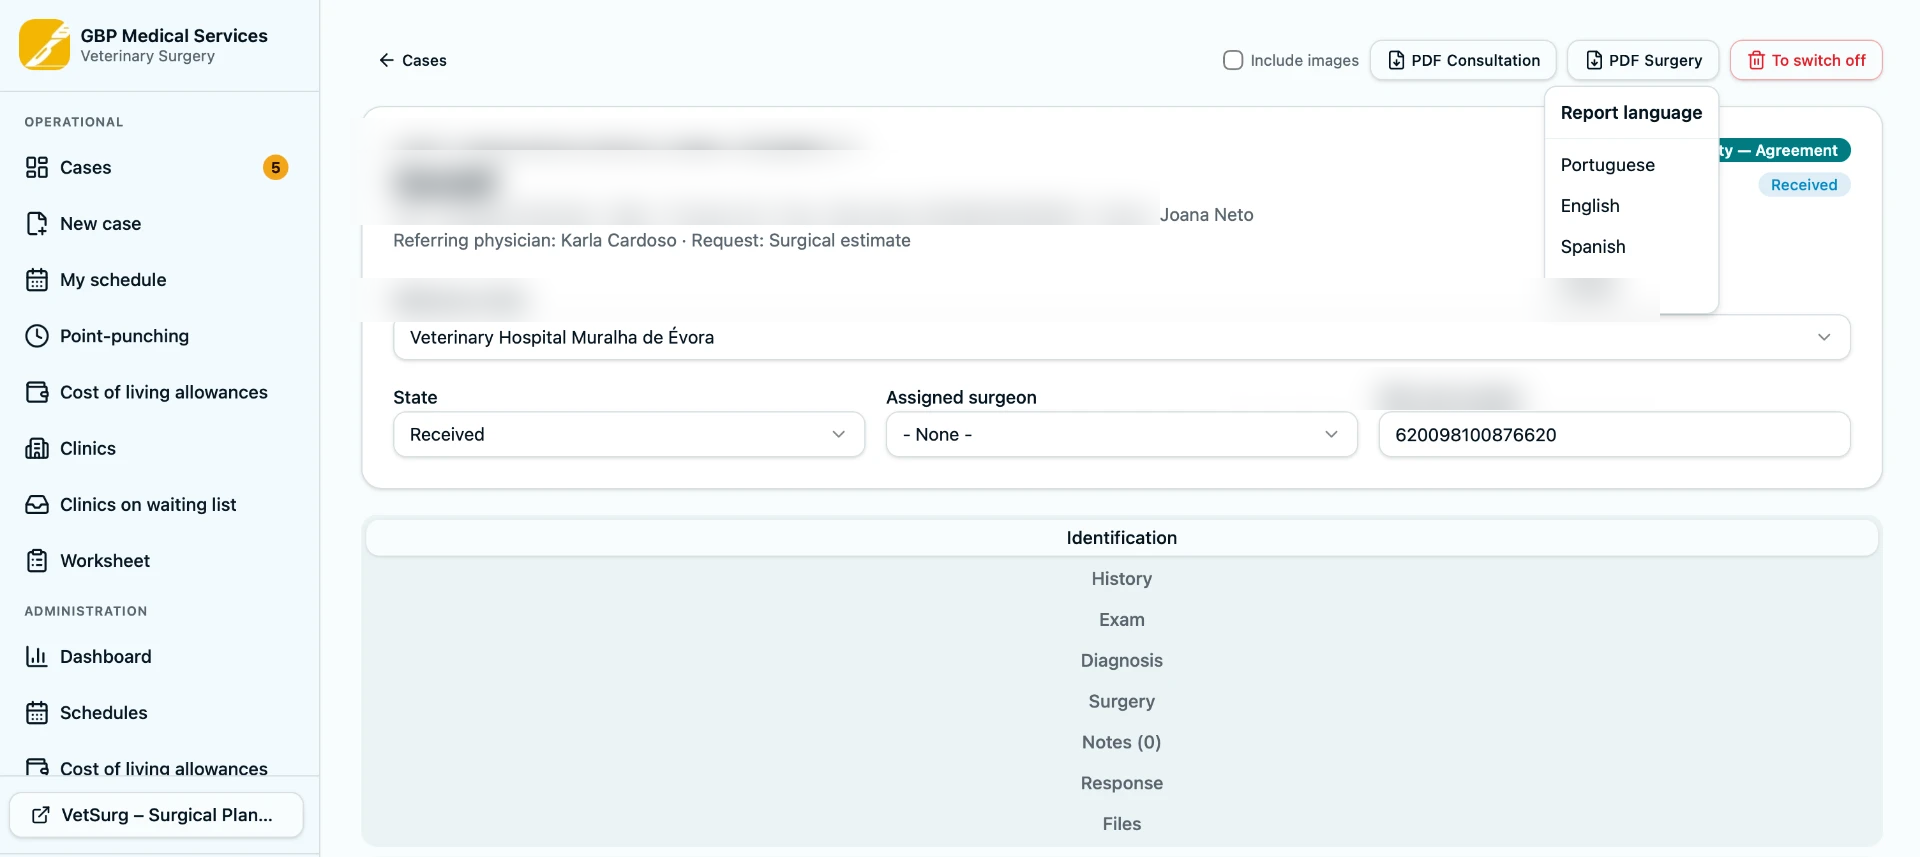Open Cases from the sidebar grid icon
1920x857 pixels.
pyautogui.click(x=37, y=167)
